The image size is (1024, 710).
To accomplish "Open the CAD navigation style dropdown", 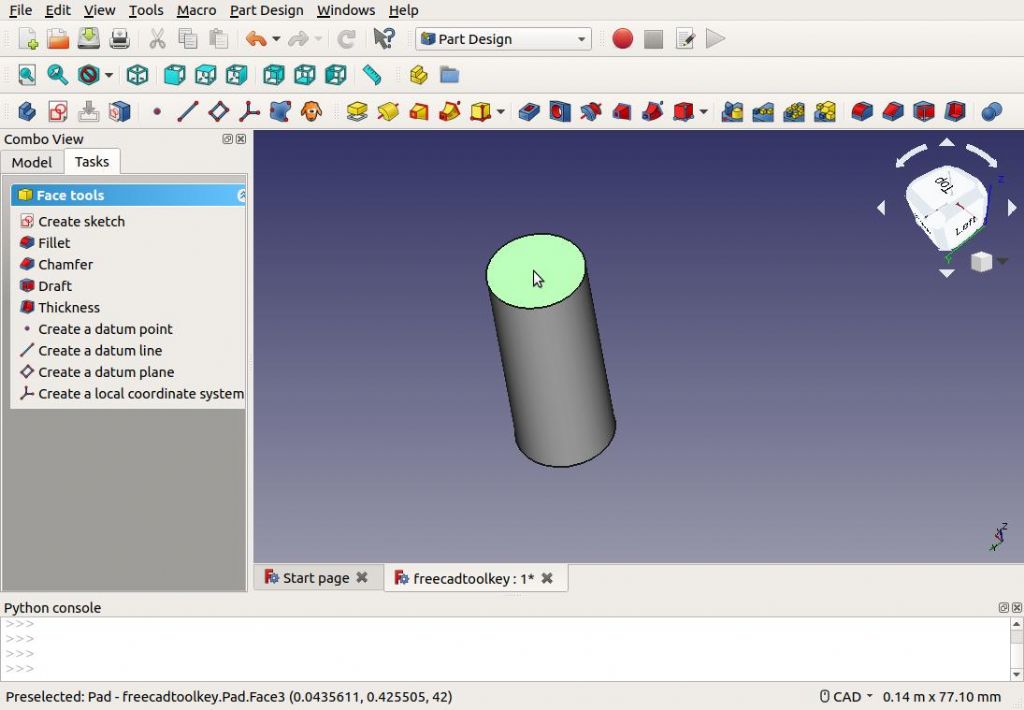I will click(x=846, y=696).
